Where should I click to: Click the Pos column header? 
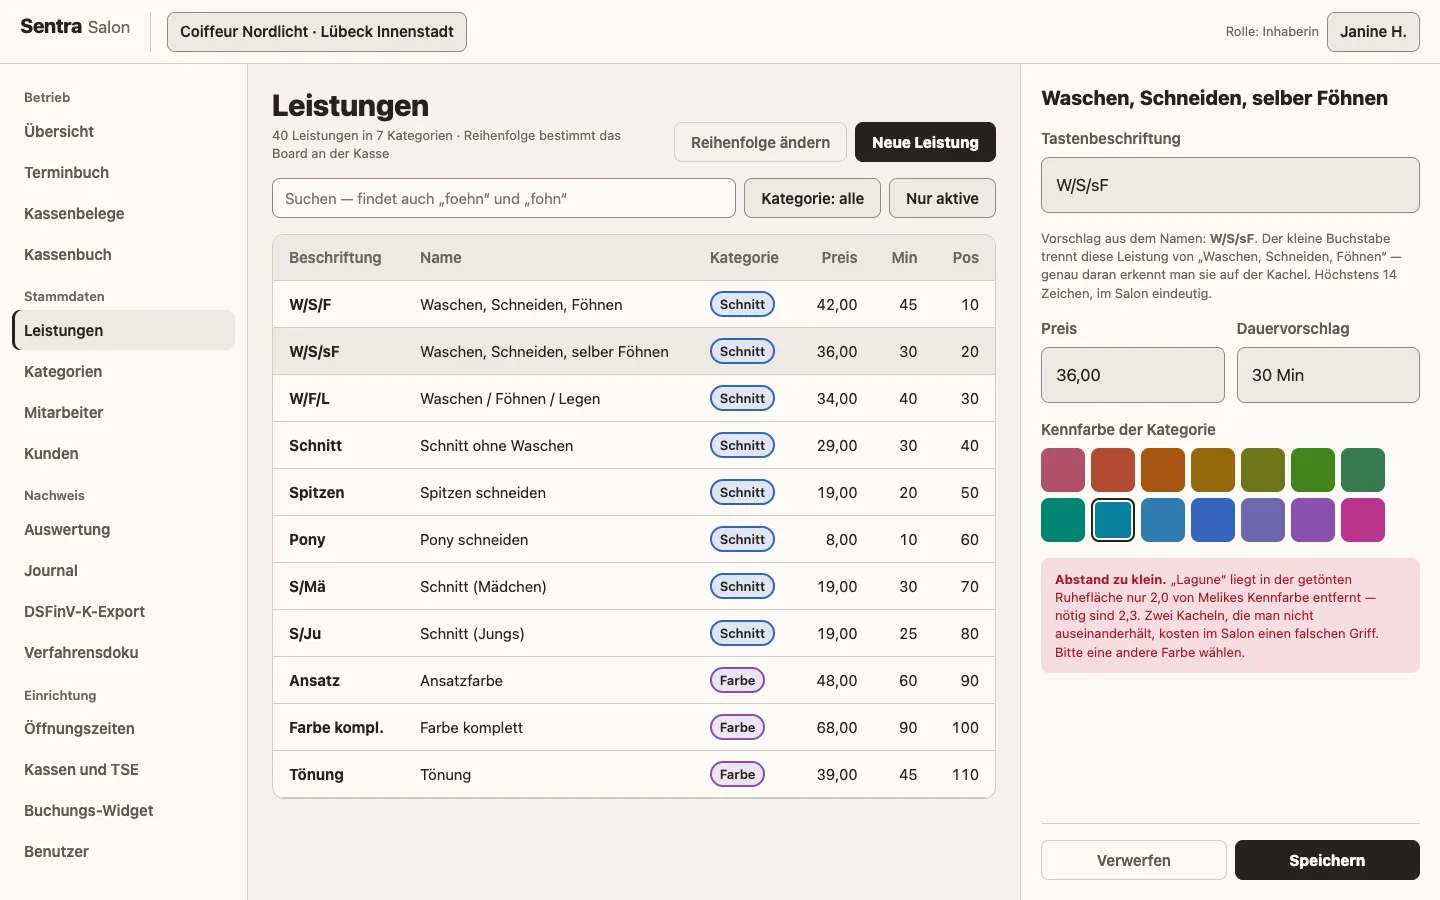tap(965, 258)
